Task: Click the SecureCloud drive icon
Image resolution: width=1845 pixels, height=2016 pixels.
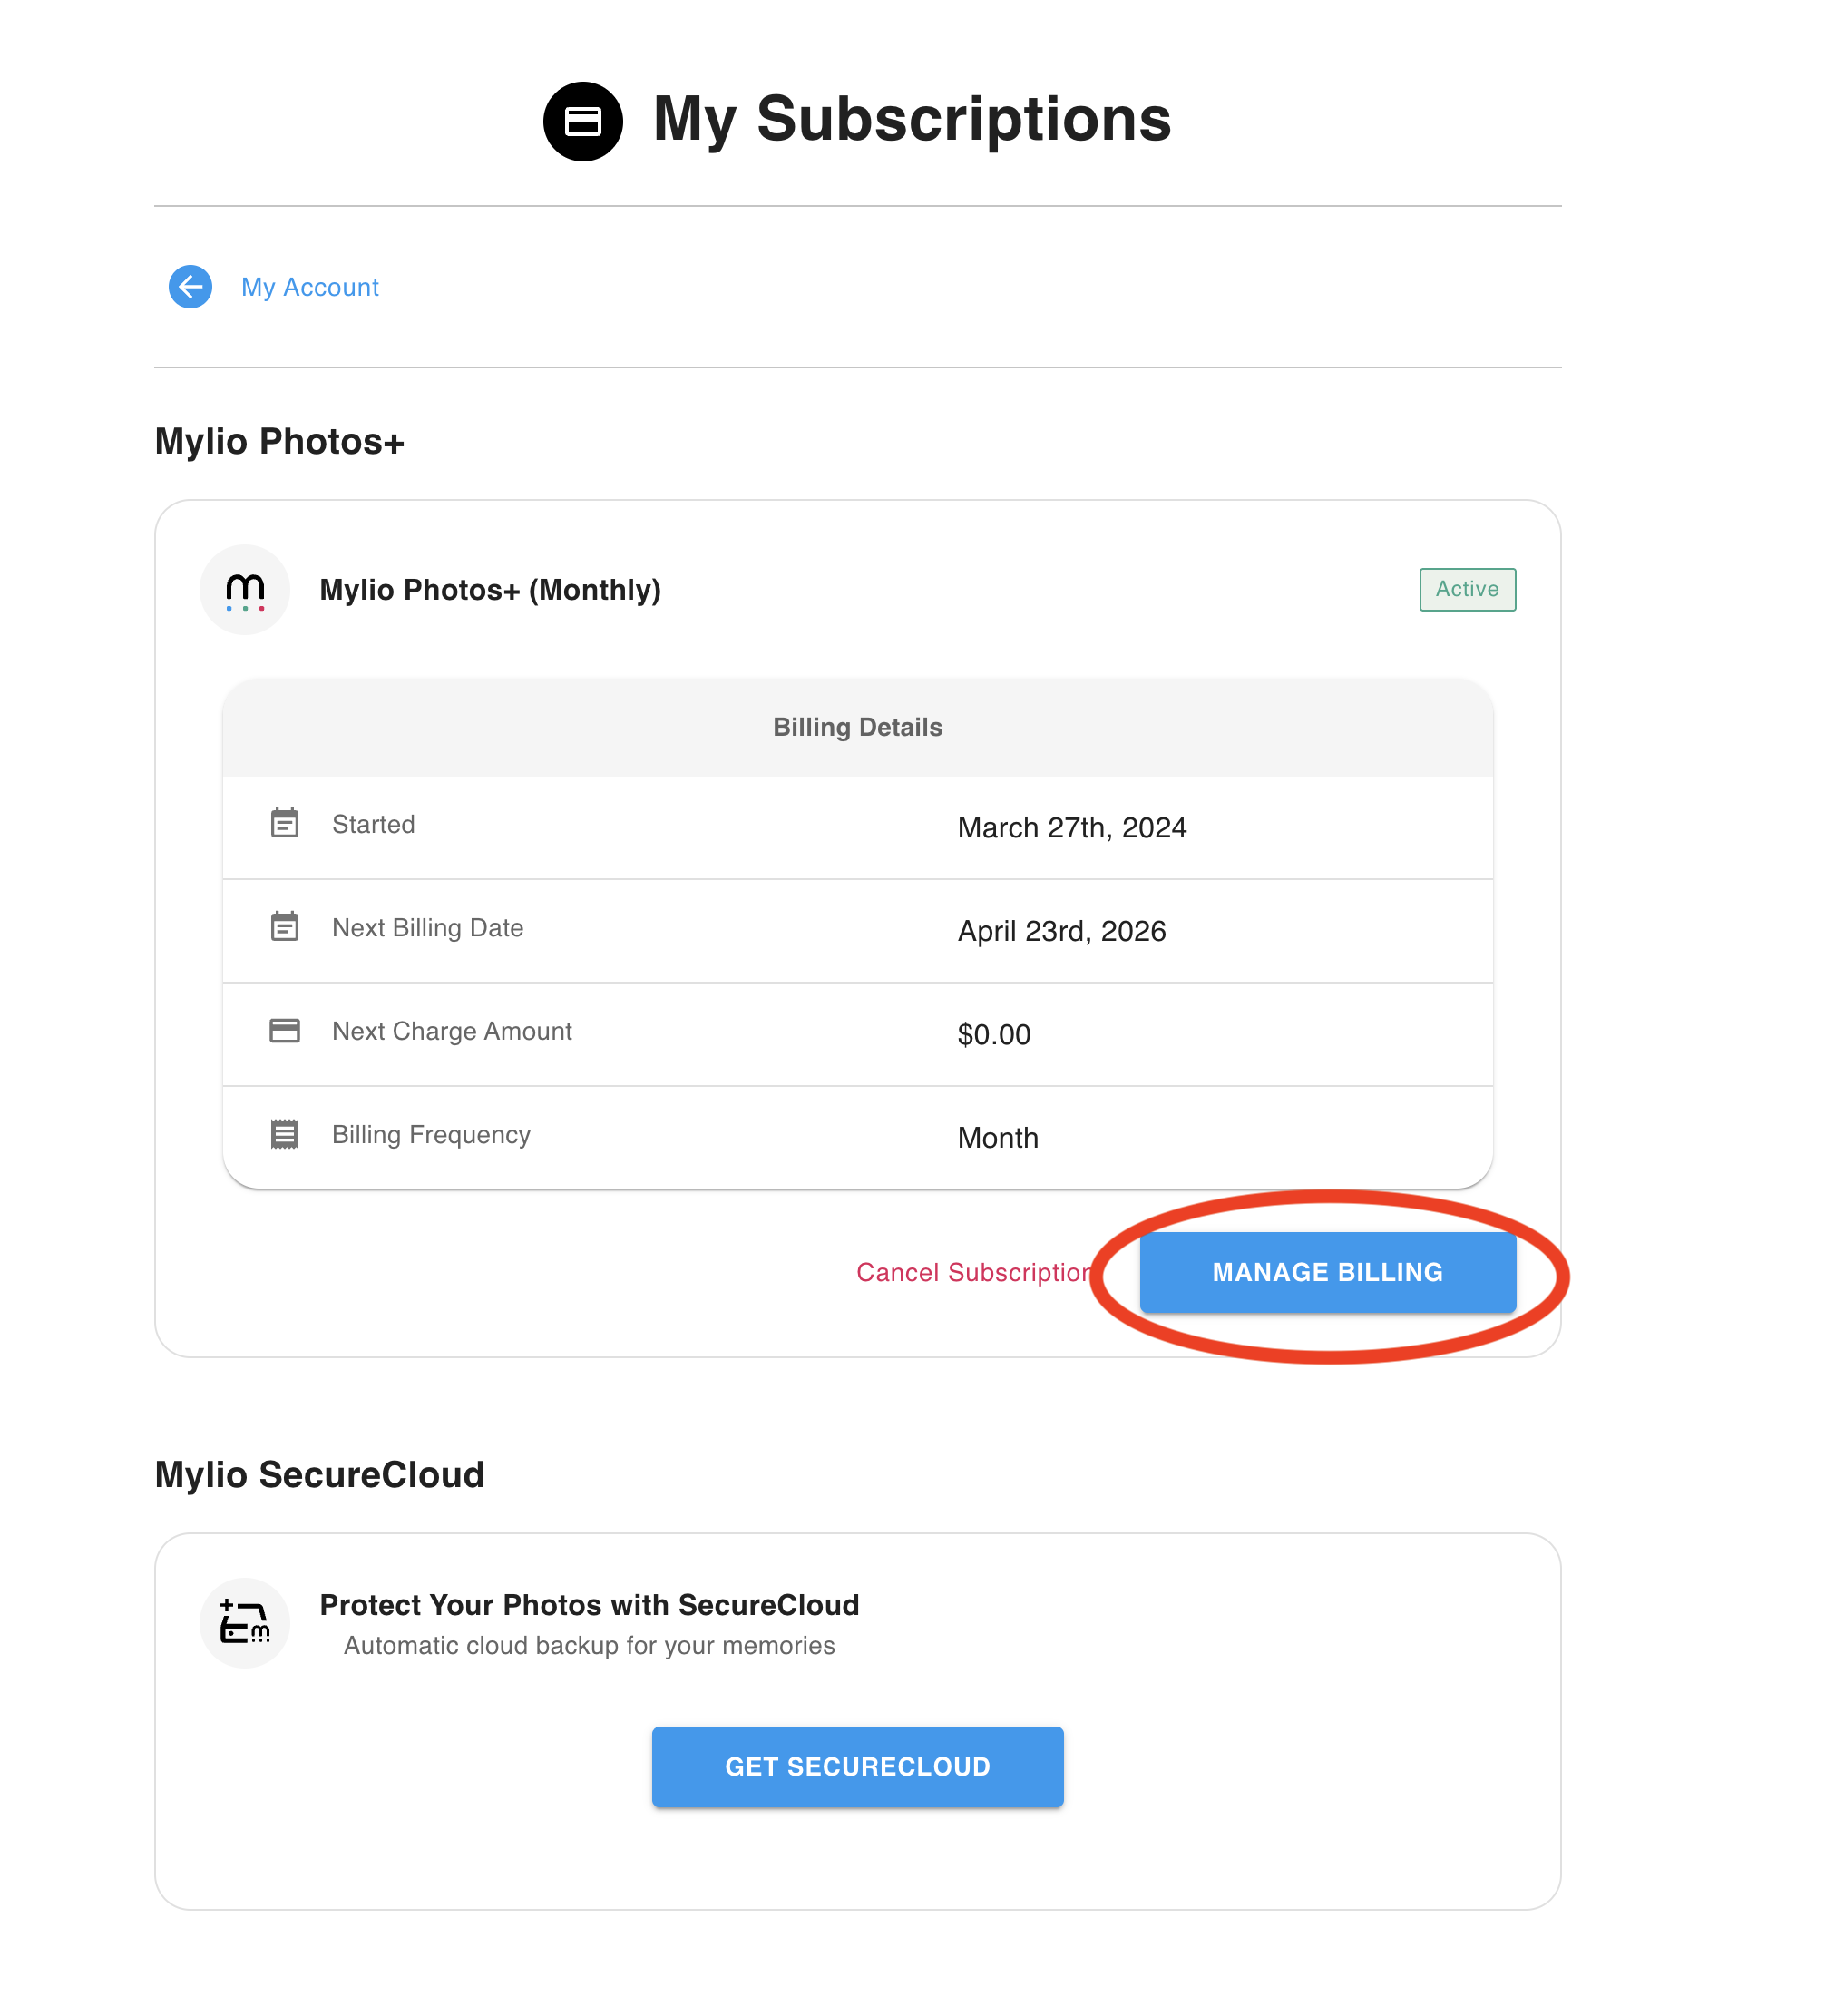Action: [x=245, y=1622]
